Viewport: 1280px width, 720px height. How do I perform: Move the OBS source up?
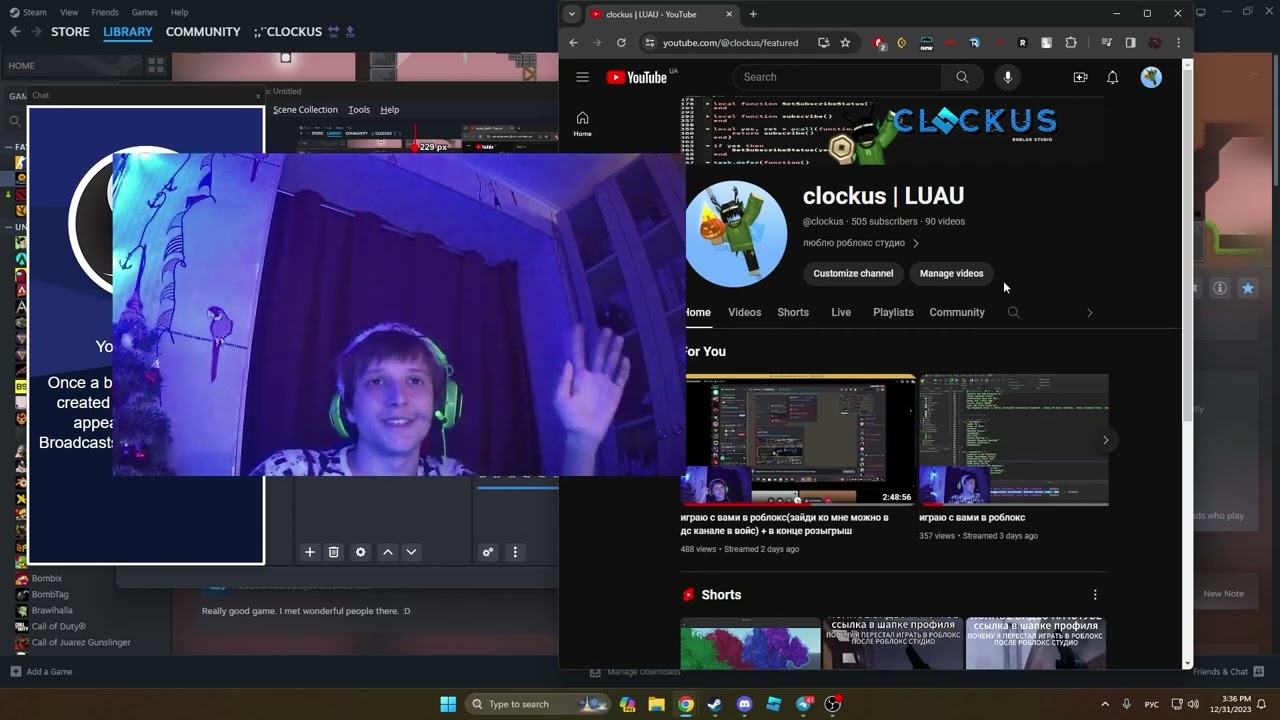(x=388, y=552)
